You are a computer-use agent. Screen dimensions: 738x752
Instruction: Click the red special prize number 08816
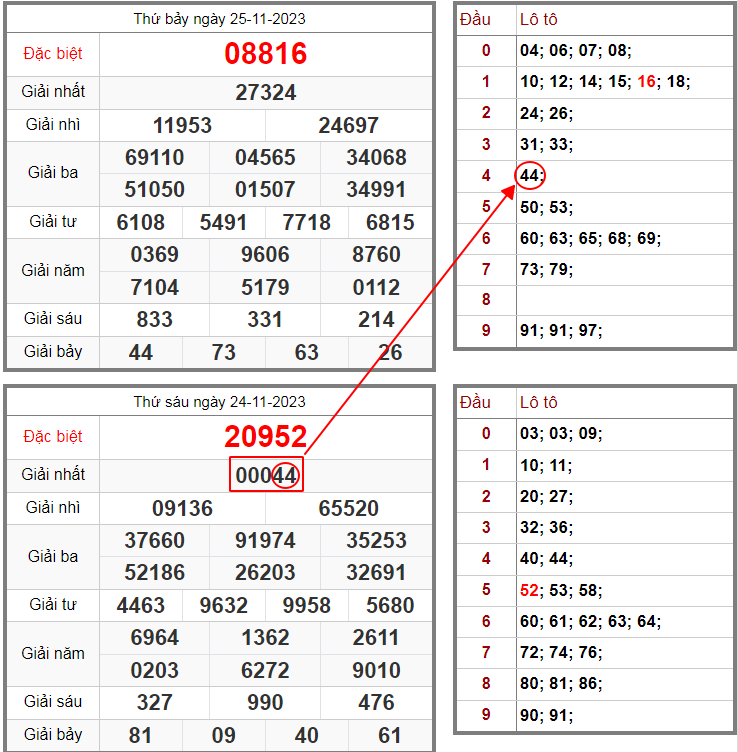[265, 54]
